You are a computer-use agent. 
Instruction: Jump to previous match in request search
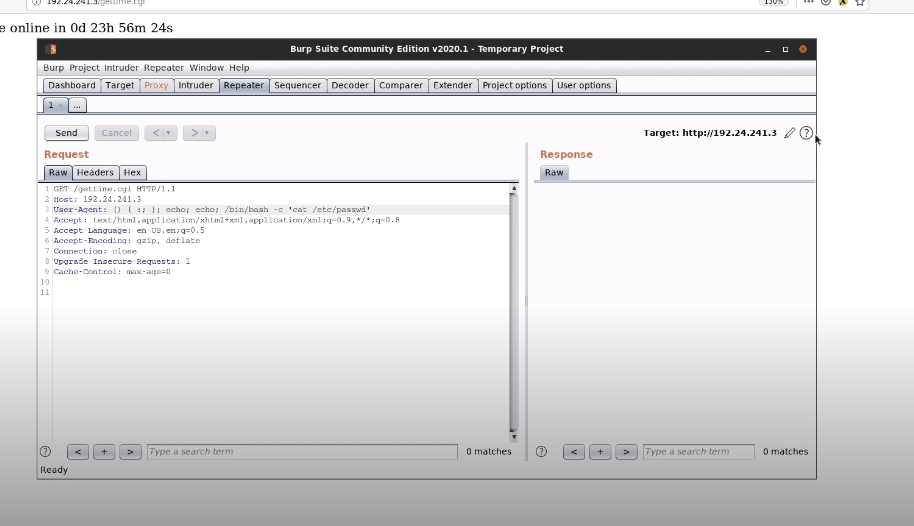click(x=78, y=452)
